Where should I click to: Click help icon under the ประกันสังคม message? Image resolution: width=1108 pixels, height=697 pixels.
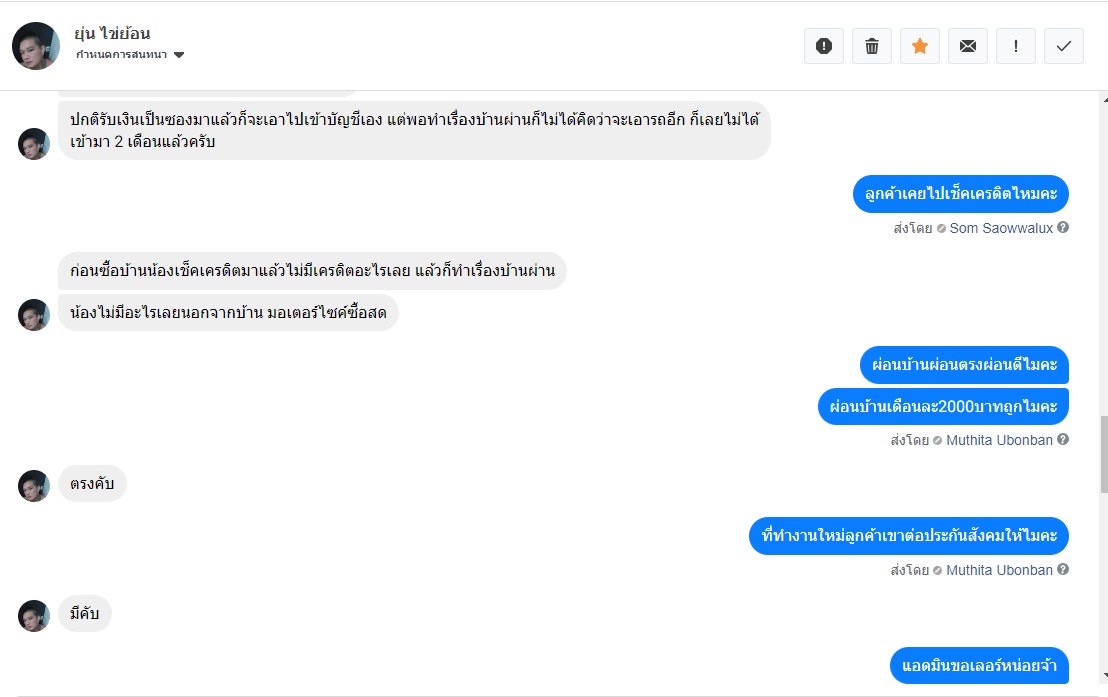1063,569
